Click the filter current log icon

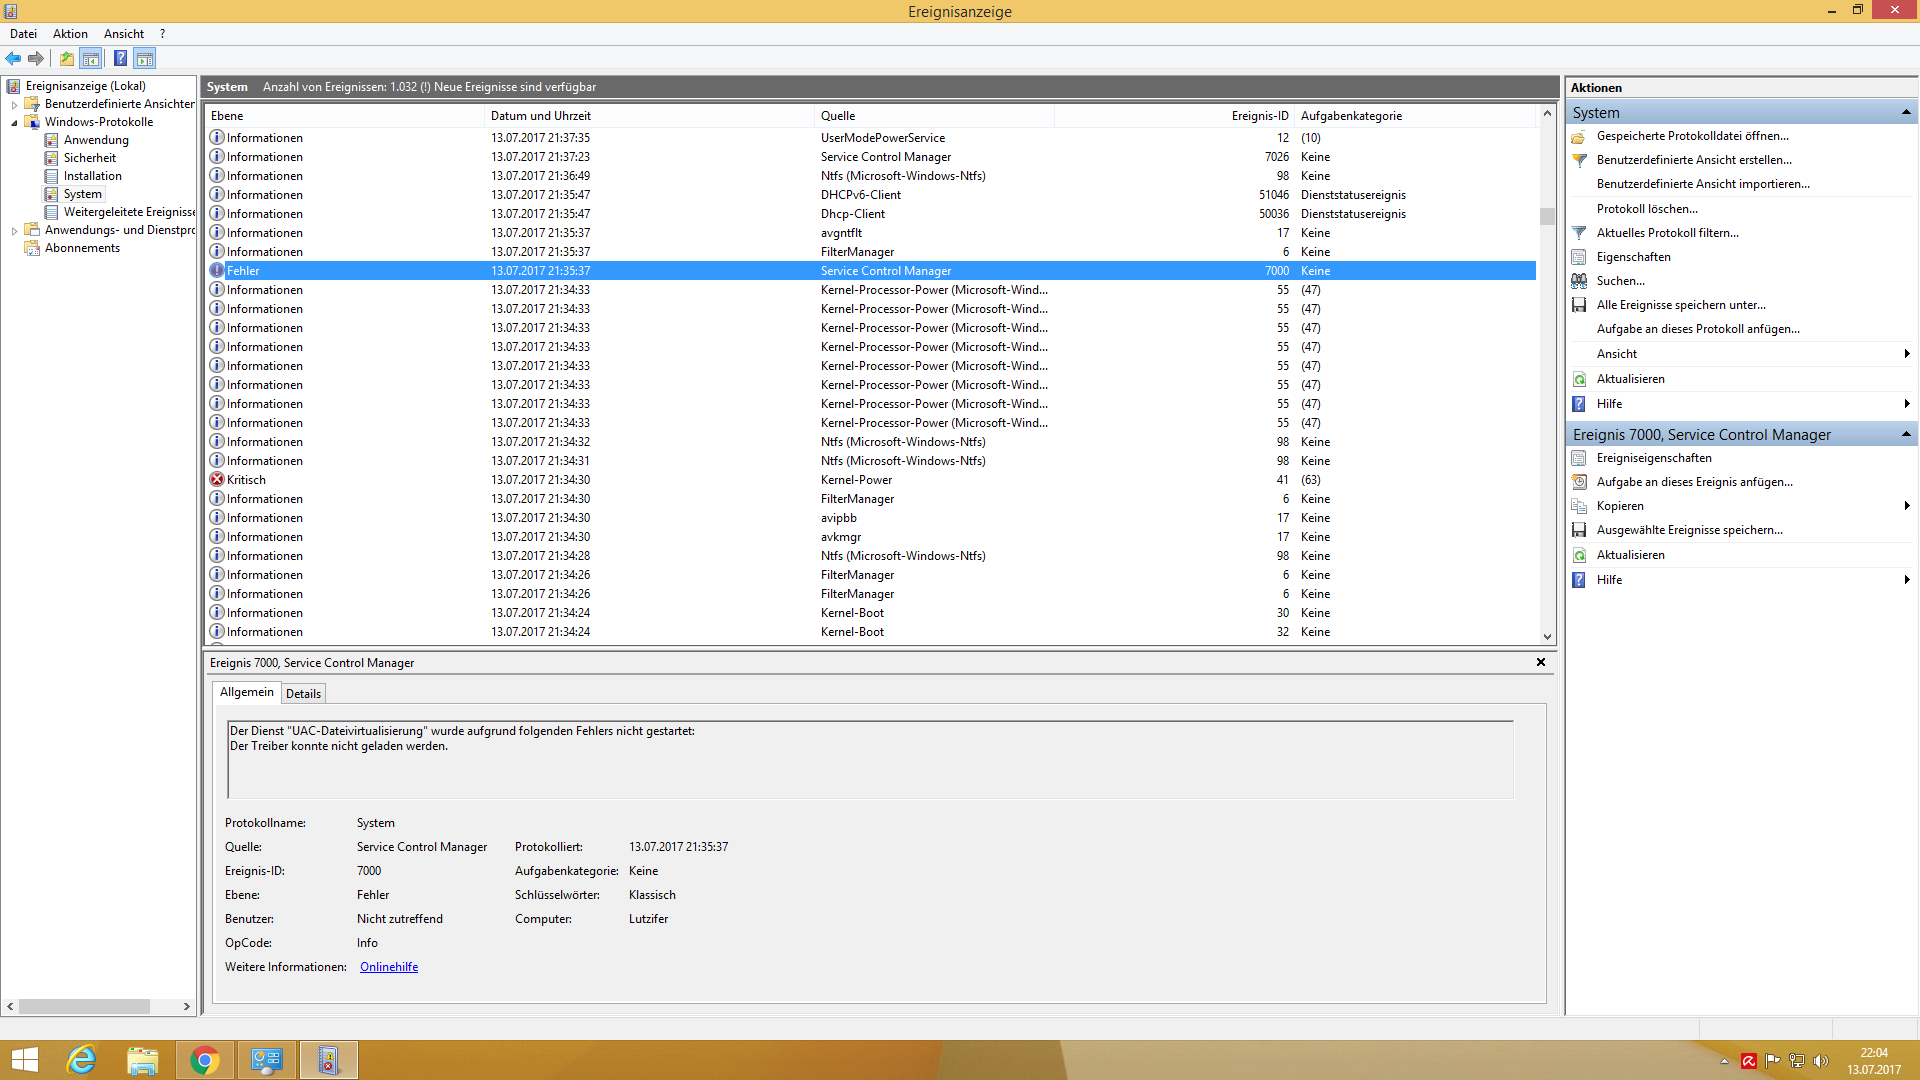pyautogui.click(x=1579, y=233)
